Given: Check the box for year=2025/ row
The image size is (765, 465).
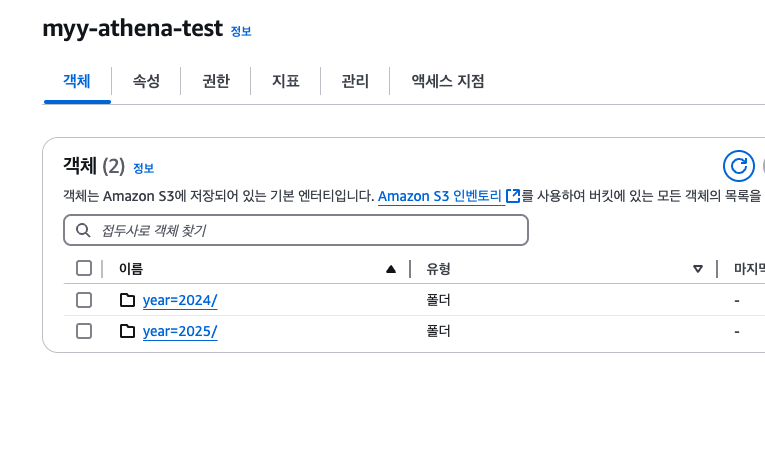Looking at the screenshot, I should click(x=84, y=331).
